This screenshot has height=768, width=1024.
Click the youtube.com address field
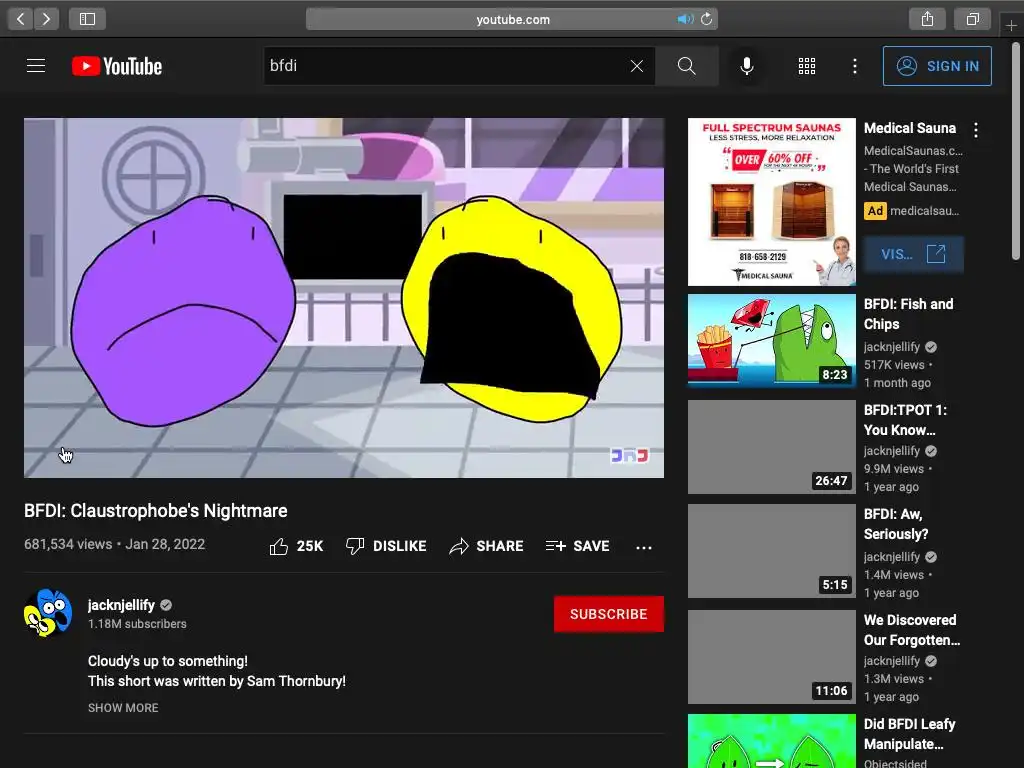coord(512,19)
